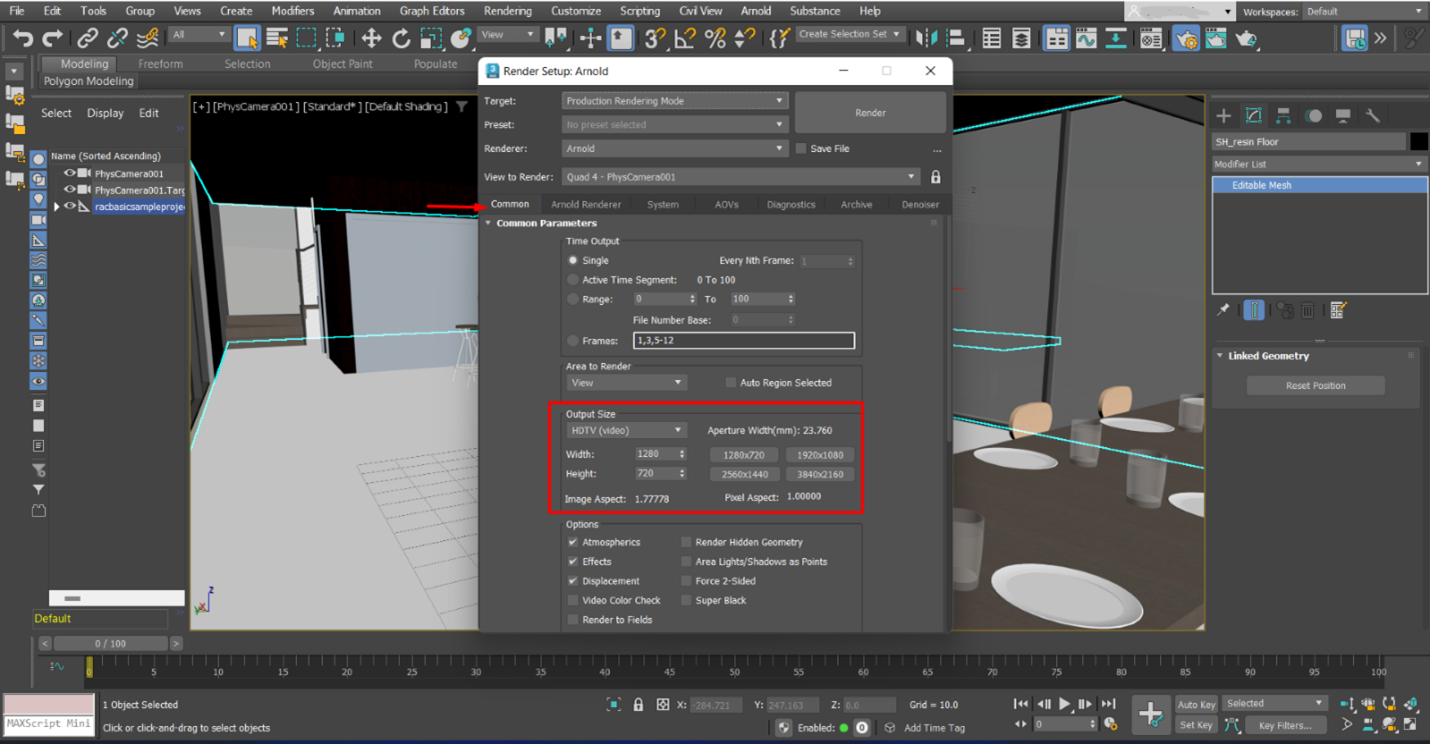The image size is (1430, 744).
Task: Select the Select and Rotate tool
Action: 402,38
